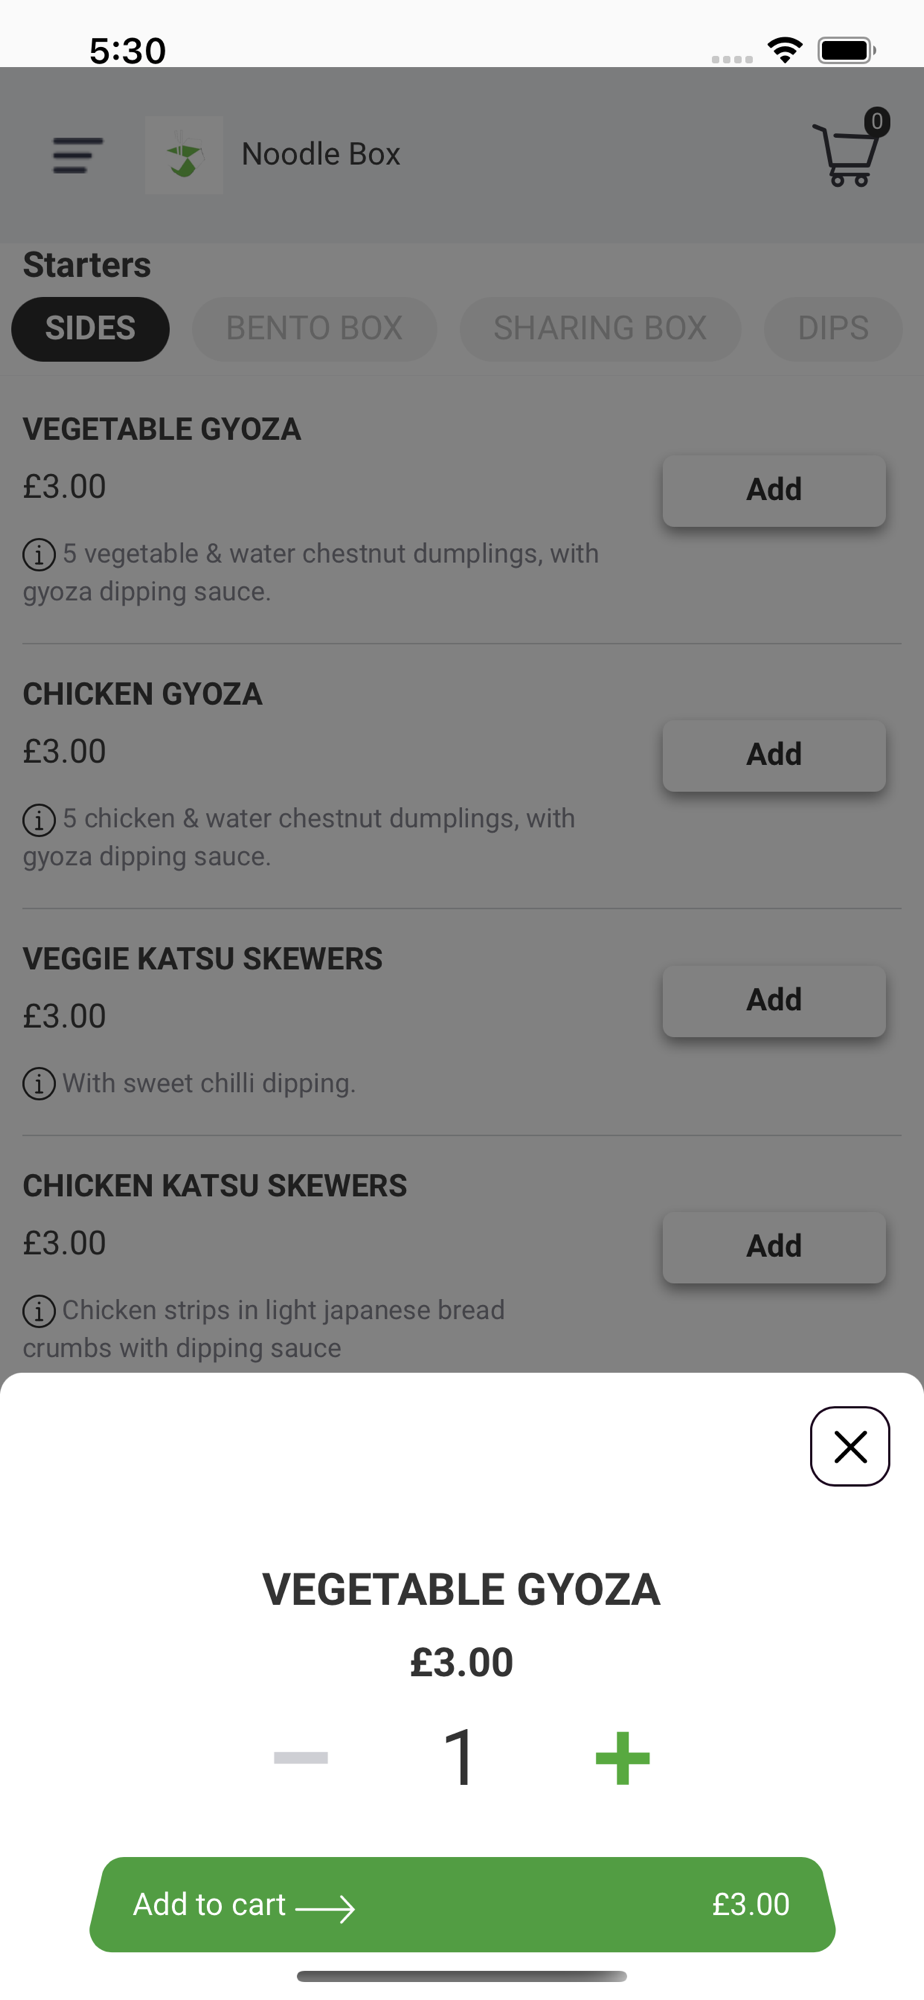924x2000 pixels.
Task: Select the SIDES category tab
Action: [90, 328]
